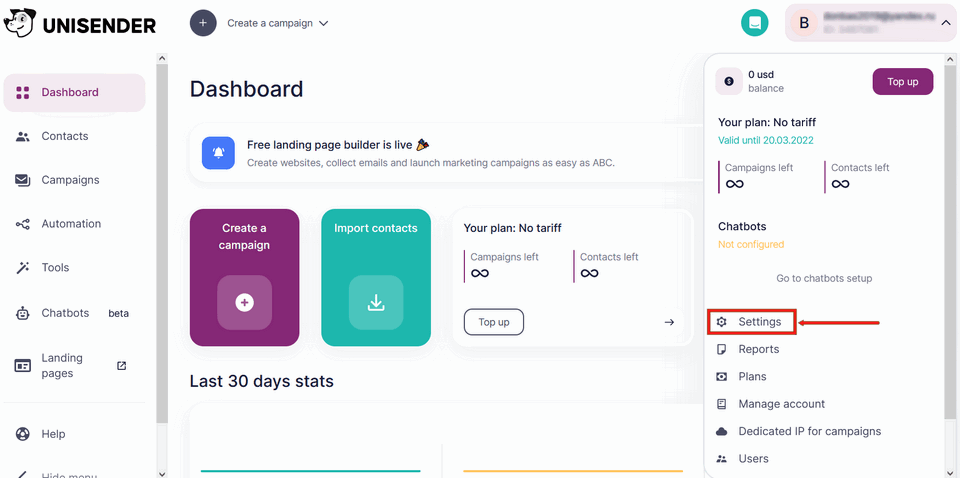
Task: Click the dollar balance icon
Action: 729,81
